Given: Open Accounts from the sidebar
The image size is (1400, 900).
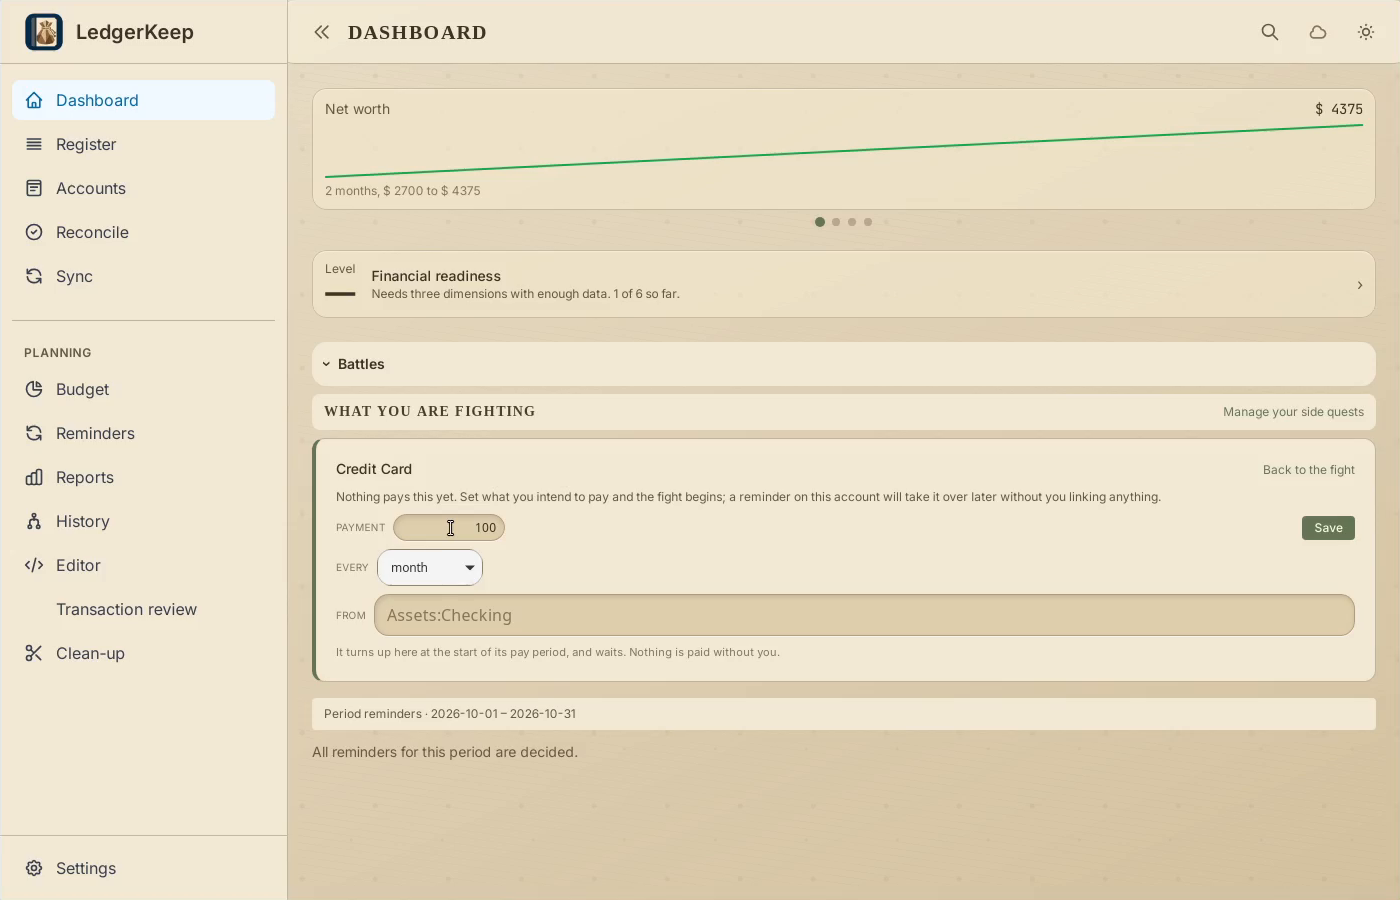Looking at the screenshot, I should (143, 188).
